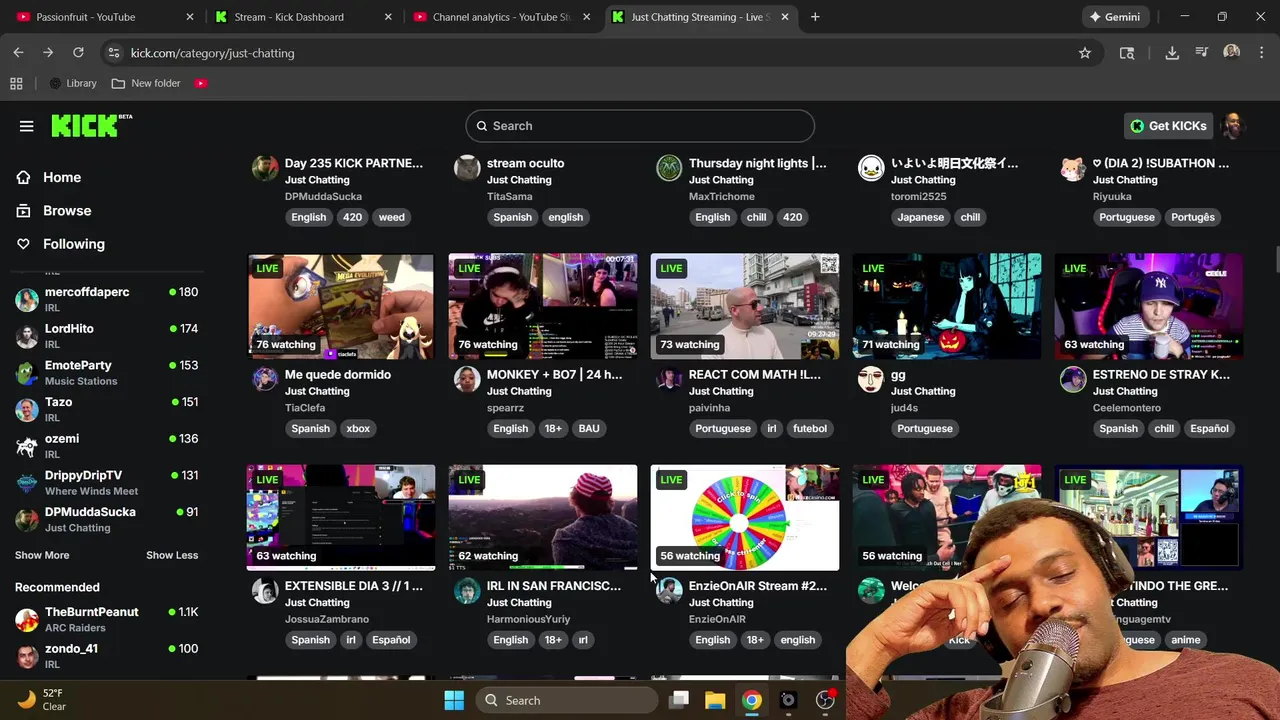This screenshot has width=1280, height=720.
Task: Click the paivinha channel avatar
Action: (x=669, y=379)
